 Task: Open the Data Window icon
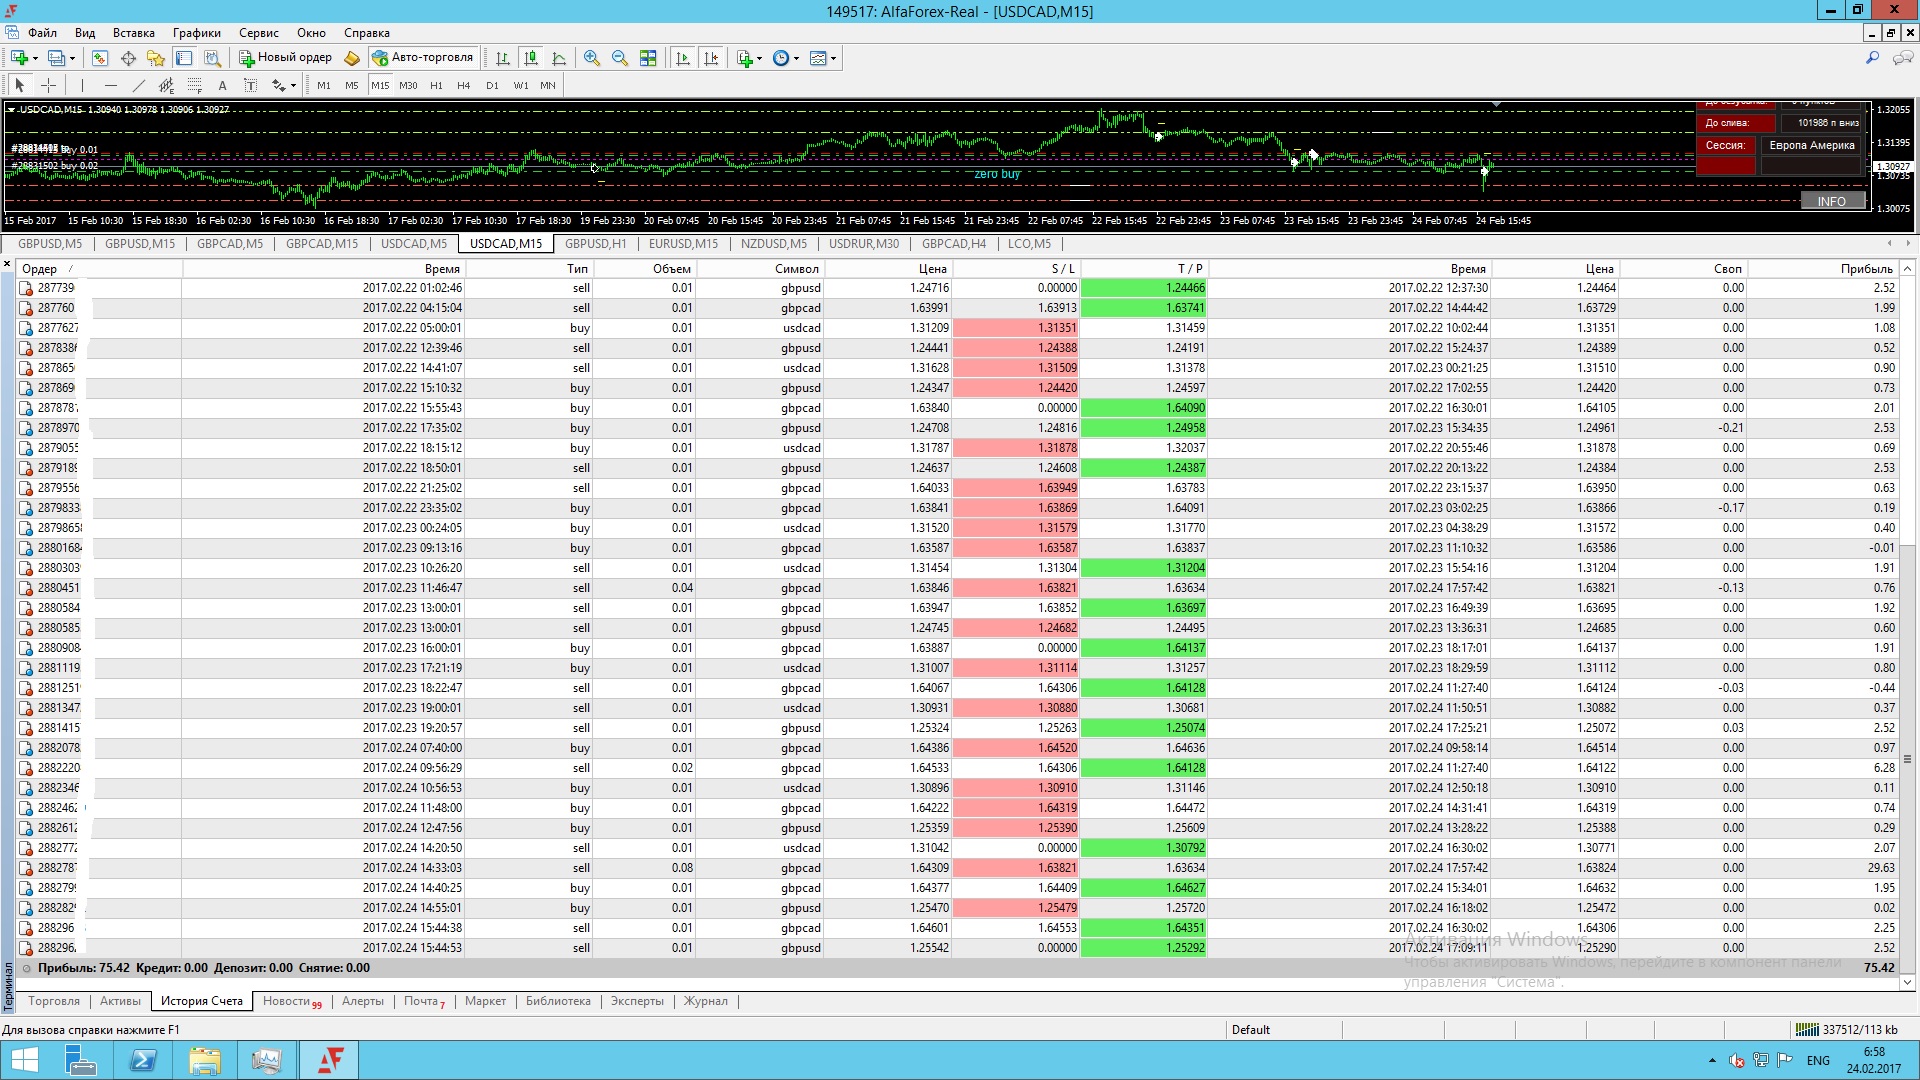[x=129, y=58]
